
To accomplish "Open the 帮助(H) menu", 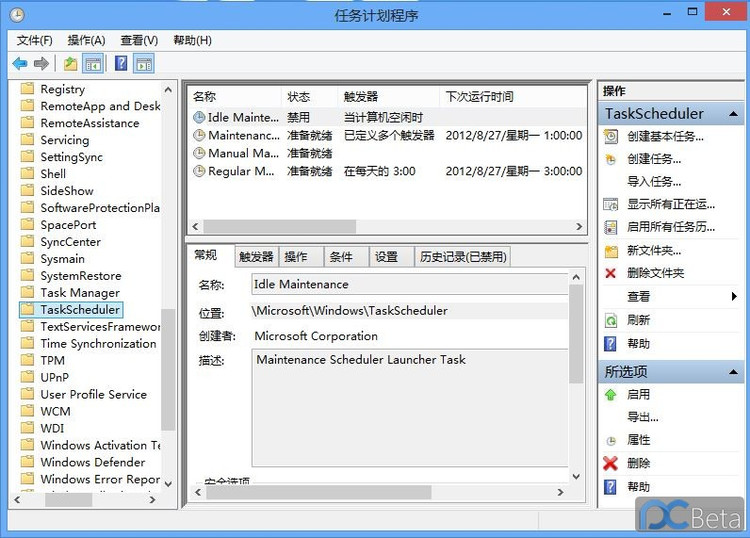I will coord(192,40).
